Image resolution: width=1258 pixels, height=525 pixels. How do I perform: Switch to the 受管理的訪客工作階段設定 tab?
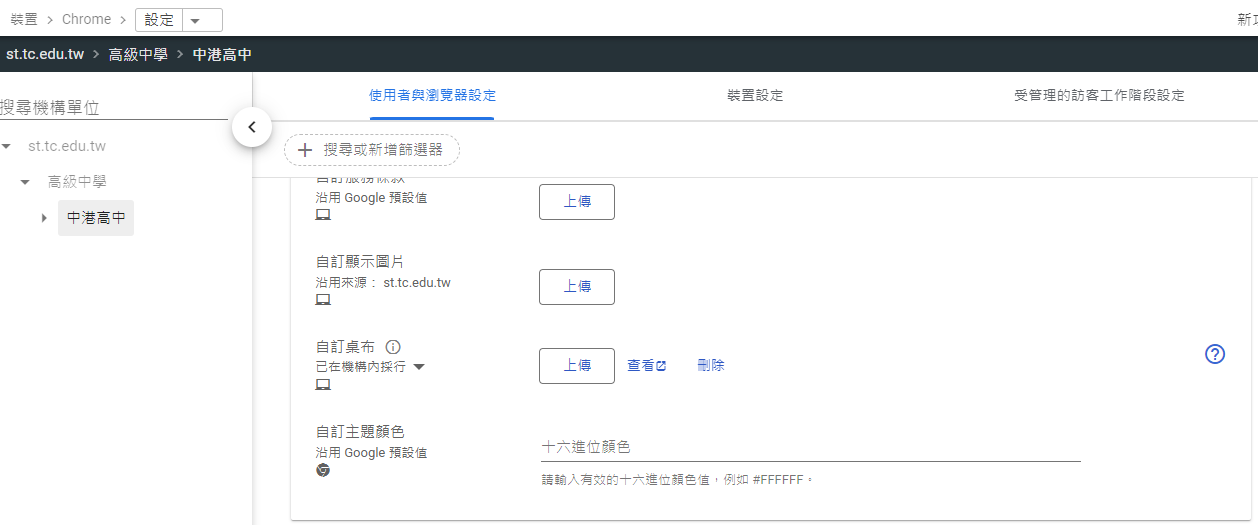(x=1099, y=96)
